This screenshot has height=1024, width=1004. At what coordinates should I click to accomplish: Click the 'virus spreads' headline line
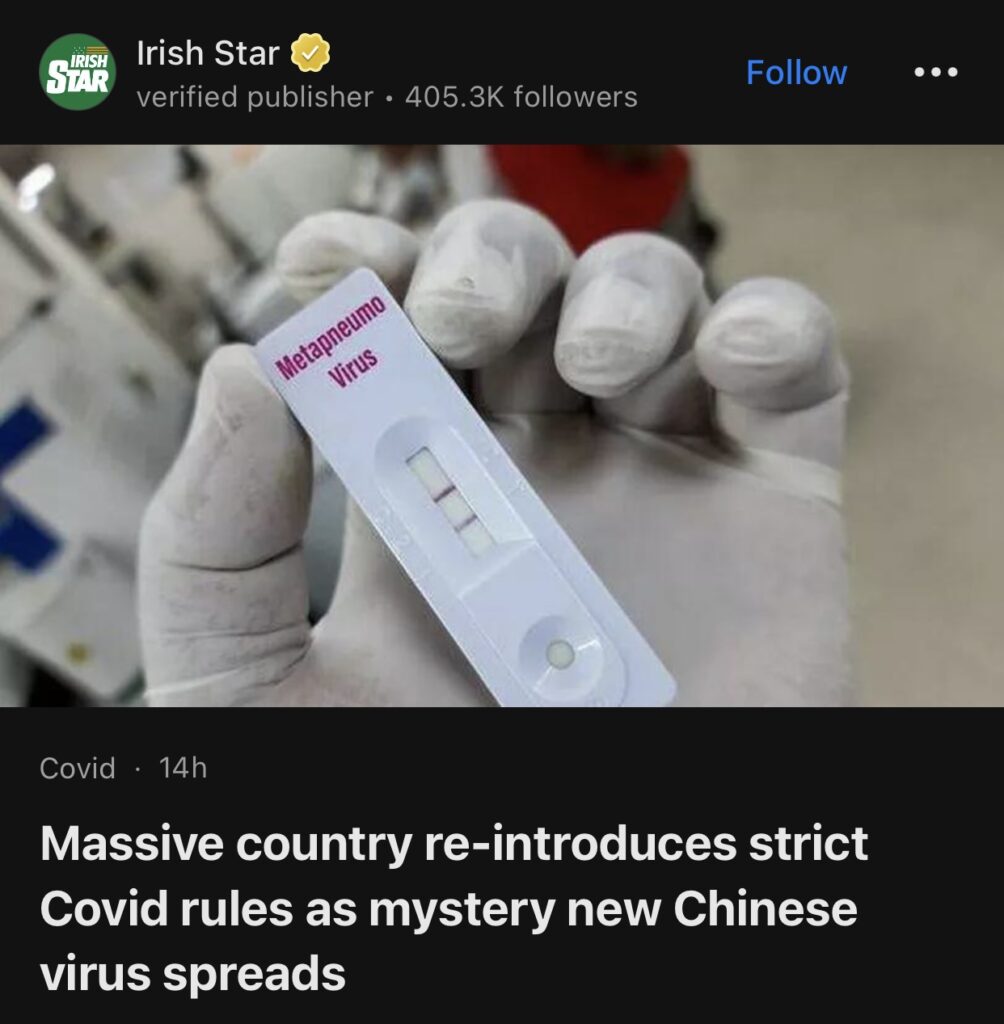(x=193, y=974)
